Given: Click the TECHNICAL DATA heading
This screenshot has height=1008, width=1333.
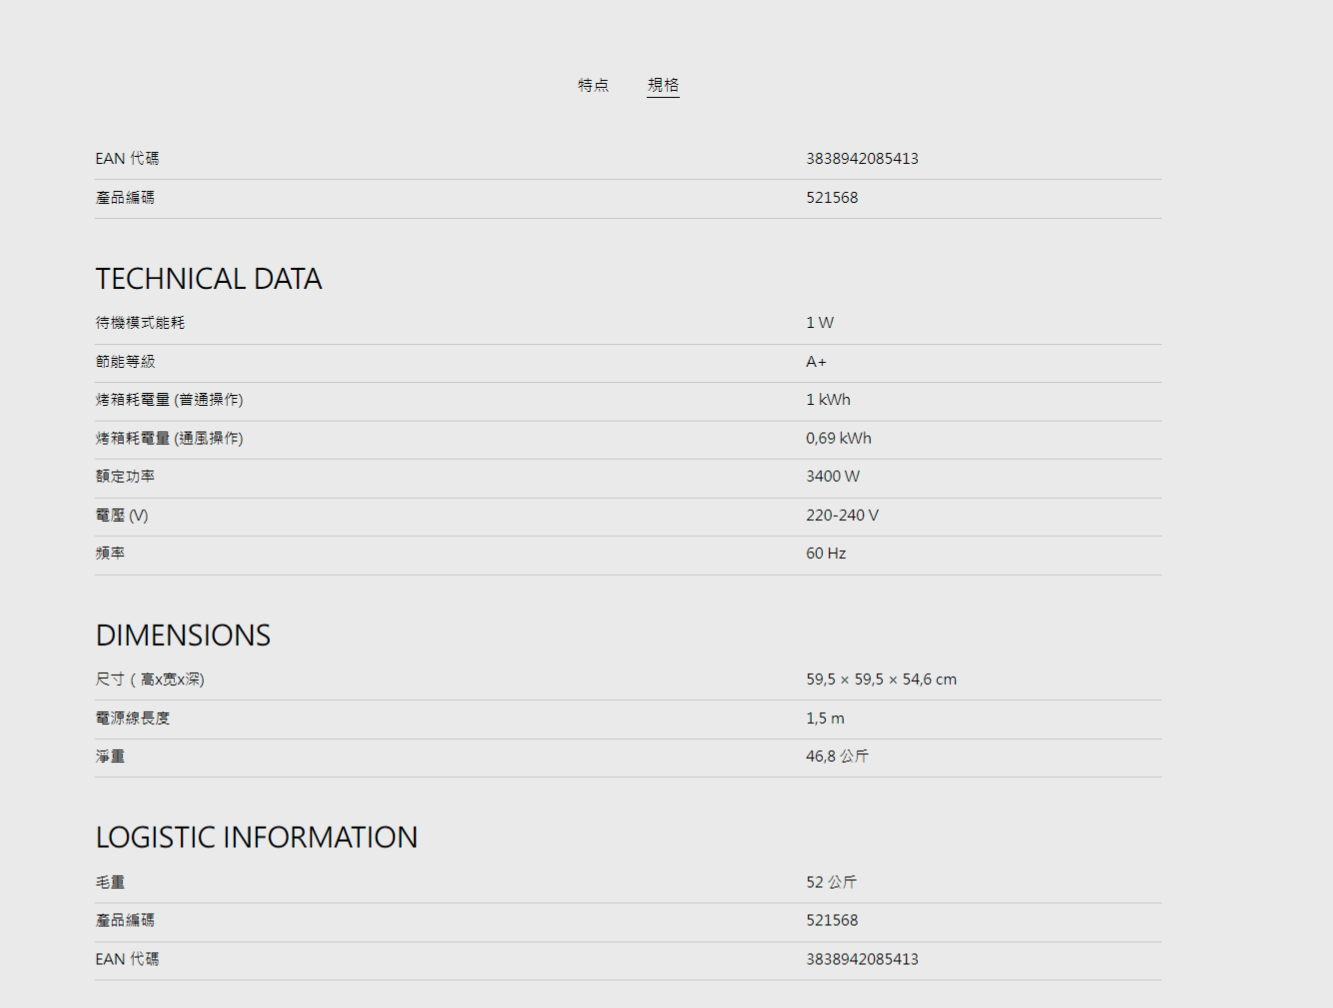Looking at the screenshot, I should (208, 279).
